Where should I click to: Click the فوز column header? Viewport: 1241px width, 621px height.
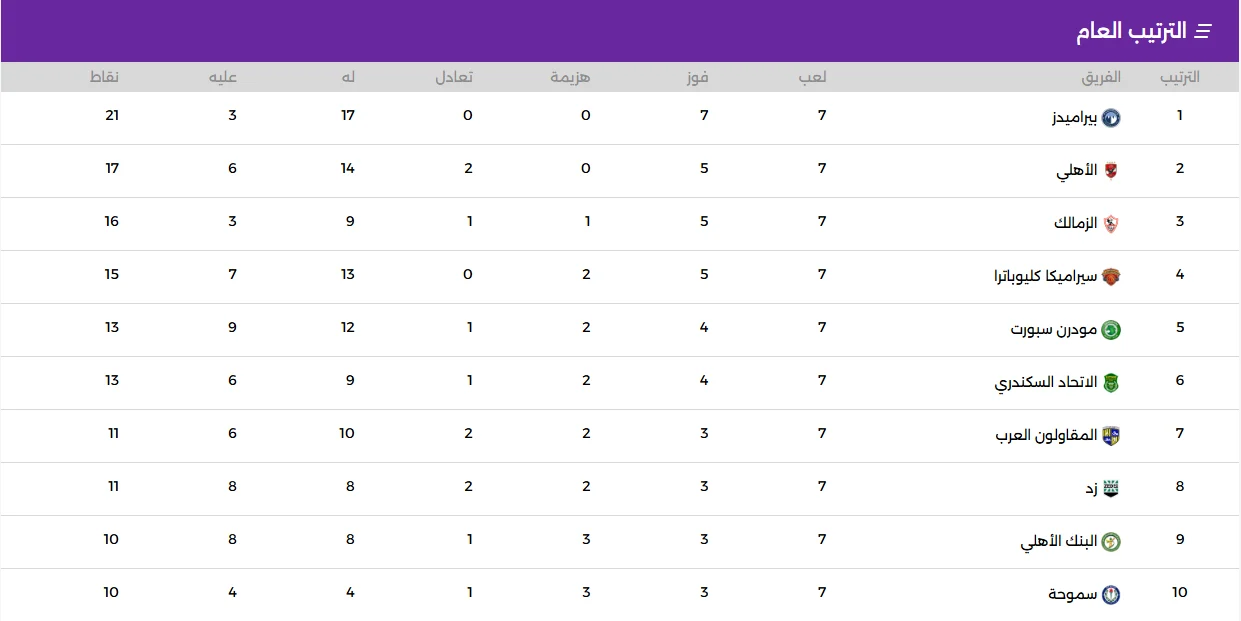[699, 77]
